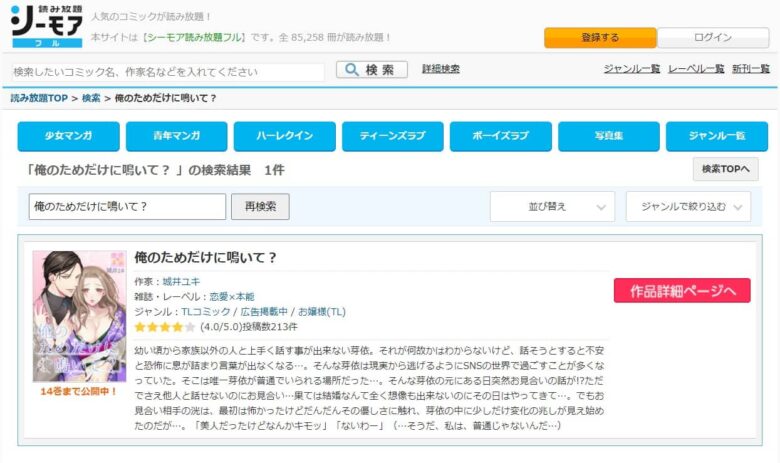Open the シーモア読み放題 logo

pos(47,26)
